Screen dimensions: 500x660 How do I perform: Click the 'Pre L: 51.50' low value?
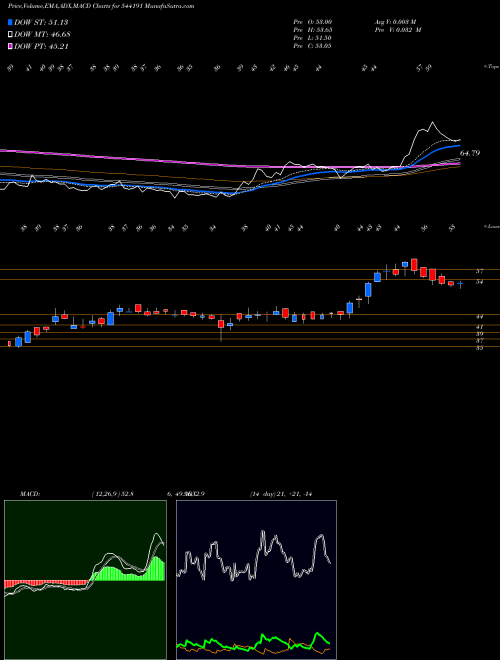(x=313, y=38)
